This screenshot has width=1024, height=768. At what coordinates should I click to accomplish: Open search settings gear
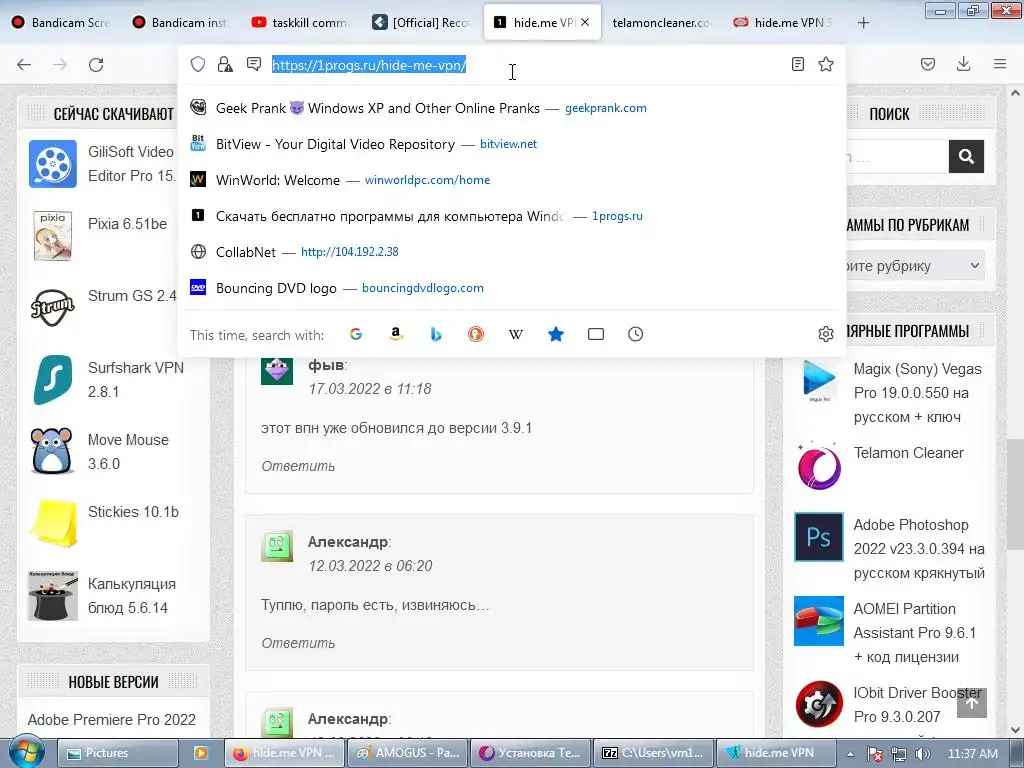click(825, 334)
